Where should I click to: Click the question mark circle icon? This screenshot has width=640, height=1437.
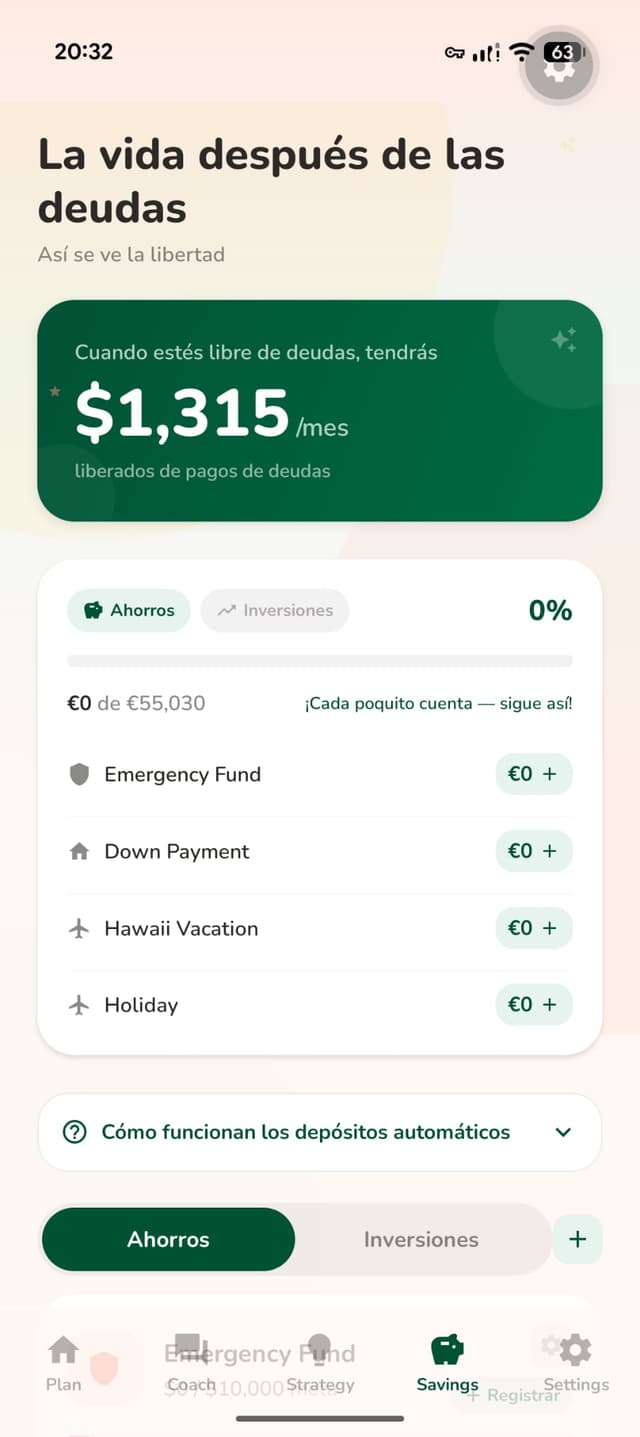[x=77, y=1131]
